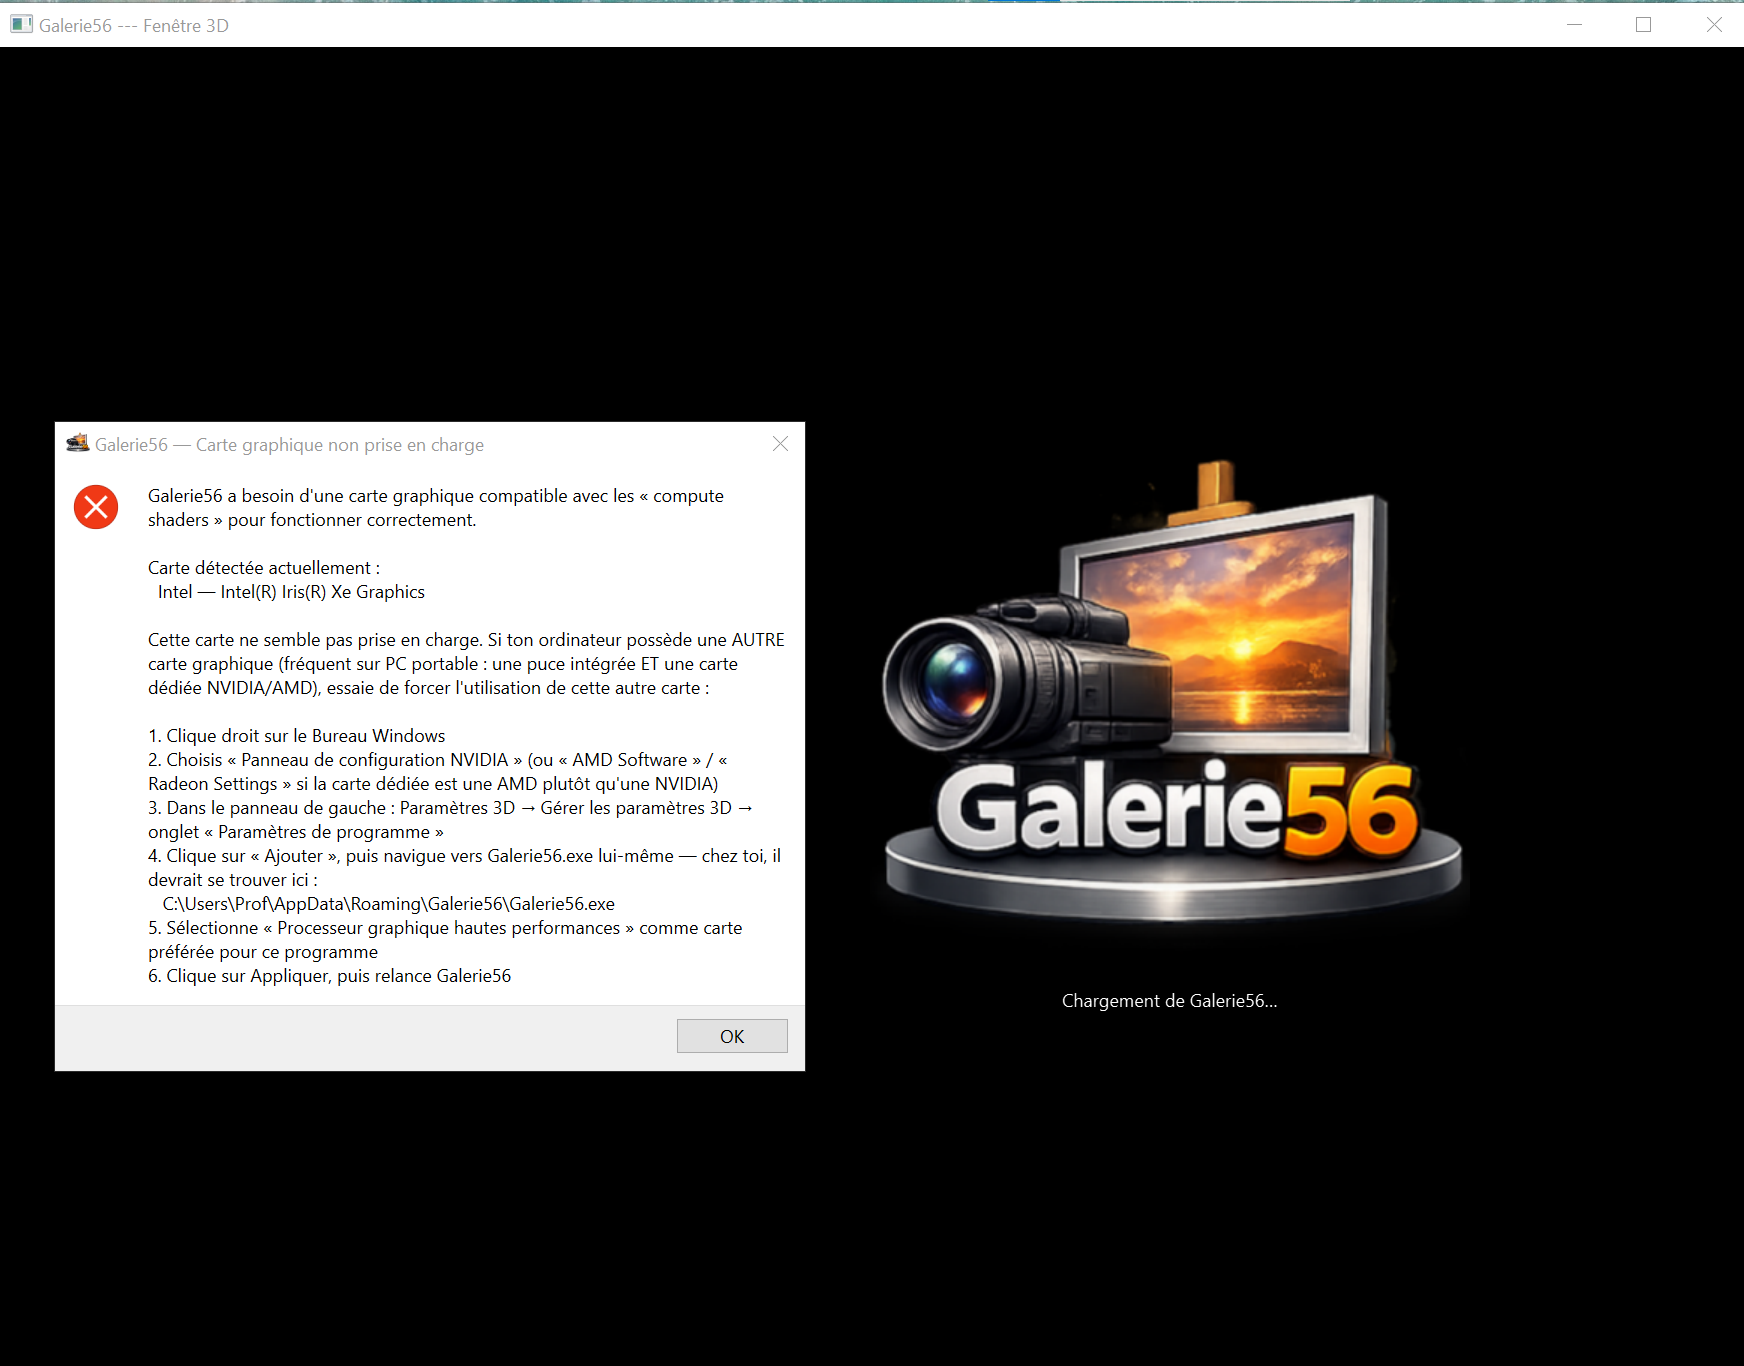Click the 'Intel — Intel(R) Iris(R) Xe Graphics' line
This screenshot has height=1366, width=1744.
point(291,592)
